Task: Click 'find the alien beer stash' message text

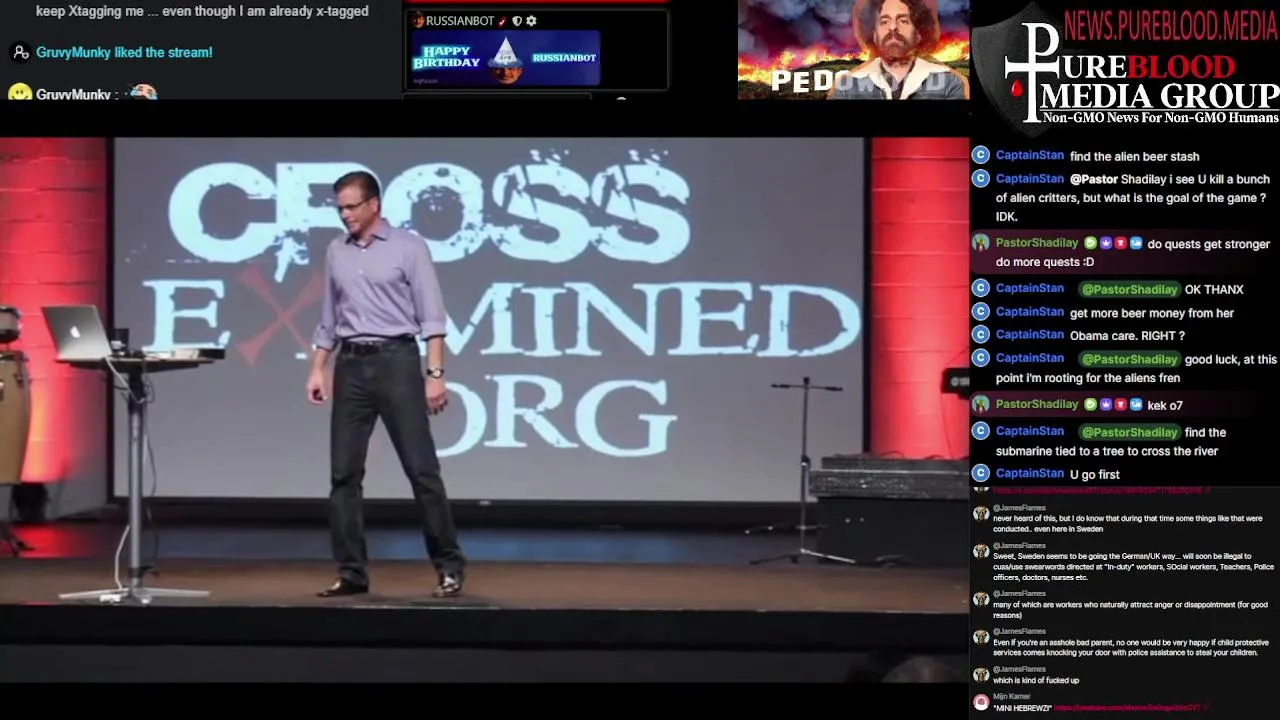Action: coord(1134,156)
